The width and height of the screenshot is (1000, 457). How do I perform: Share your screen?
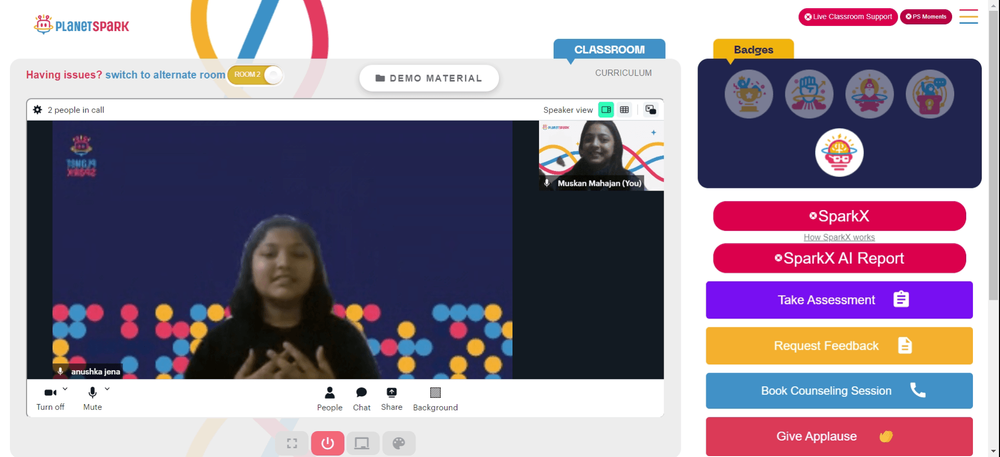[x=392, y=399]
